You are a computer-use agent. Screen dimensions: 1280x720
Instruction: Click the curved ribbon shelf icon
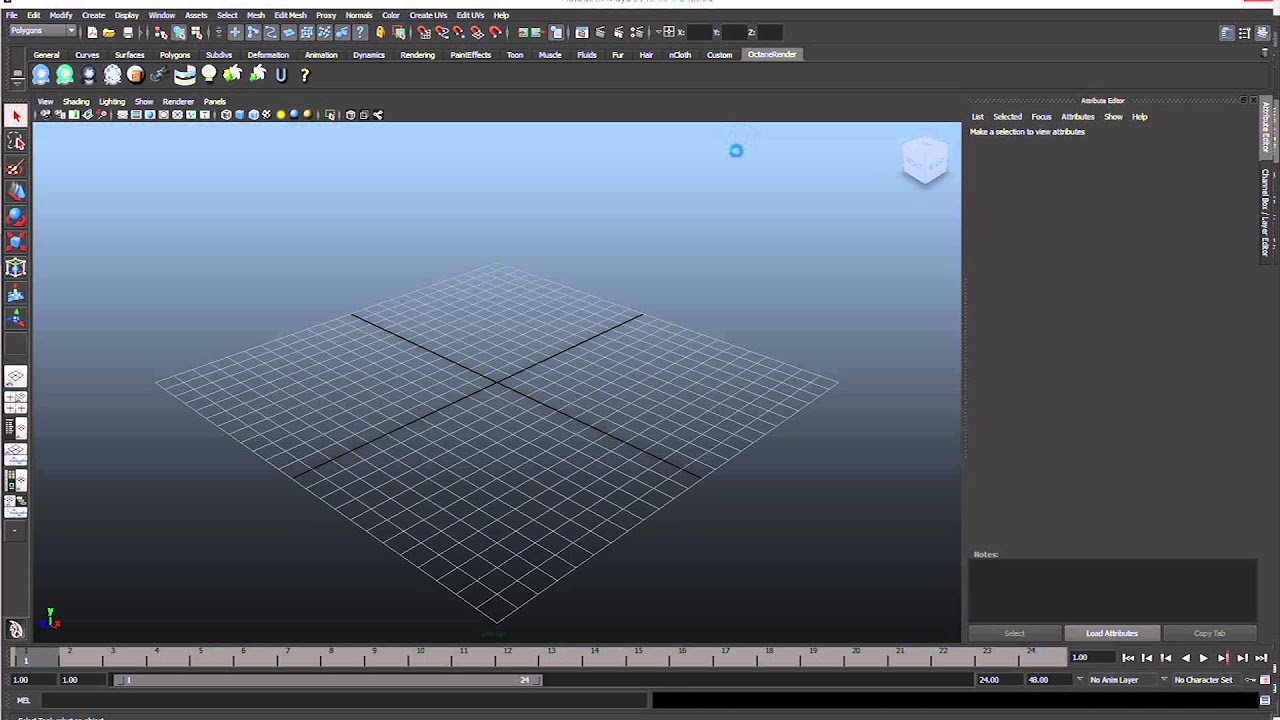[185, 74]
